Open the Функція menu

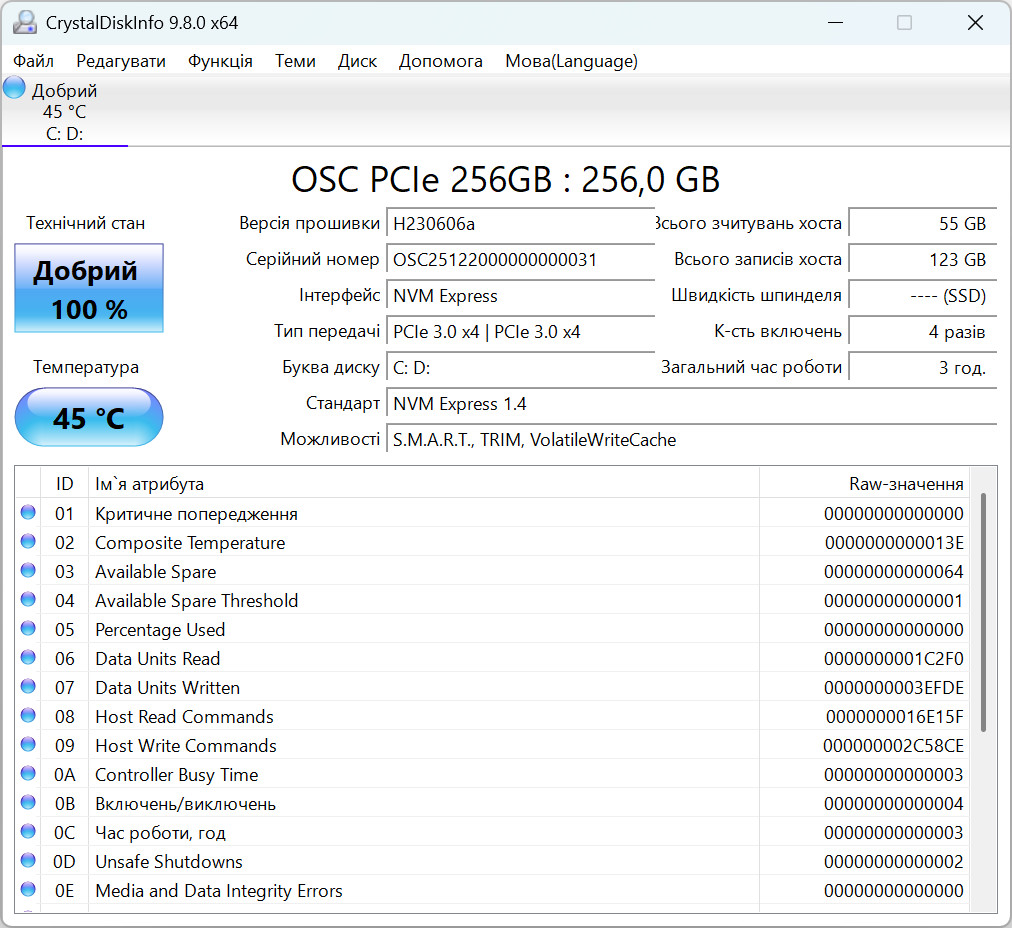[220, 61]
